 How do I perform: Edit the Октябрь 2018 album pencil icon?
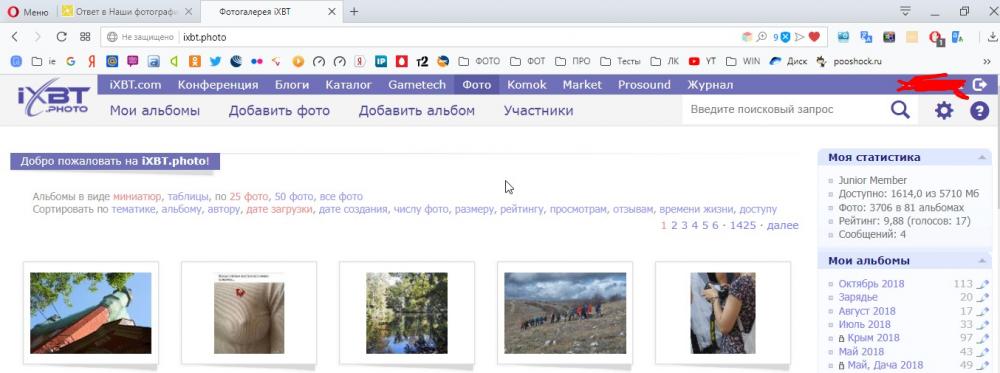pyautogui.click(x=983, y=284)
